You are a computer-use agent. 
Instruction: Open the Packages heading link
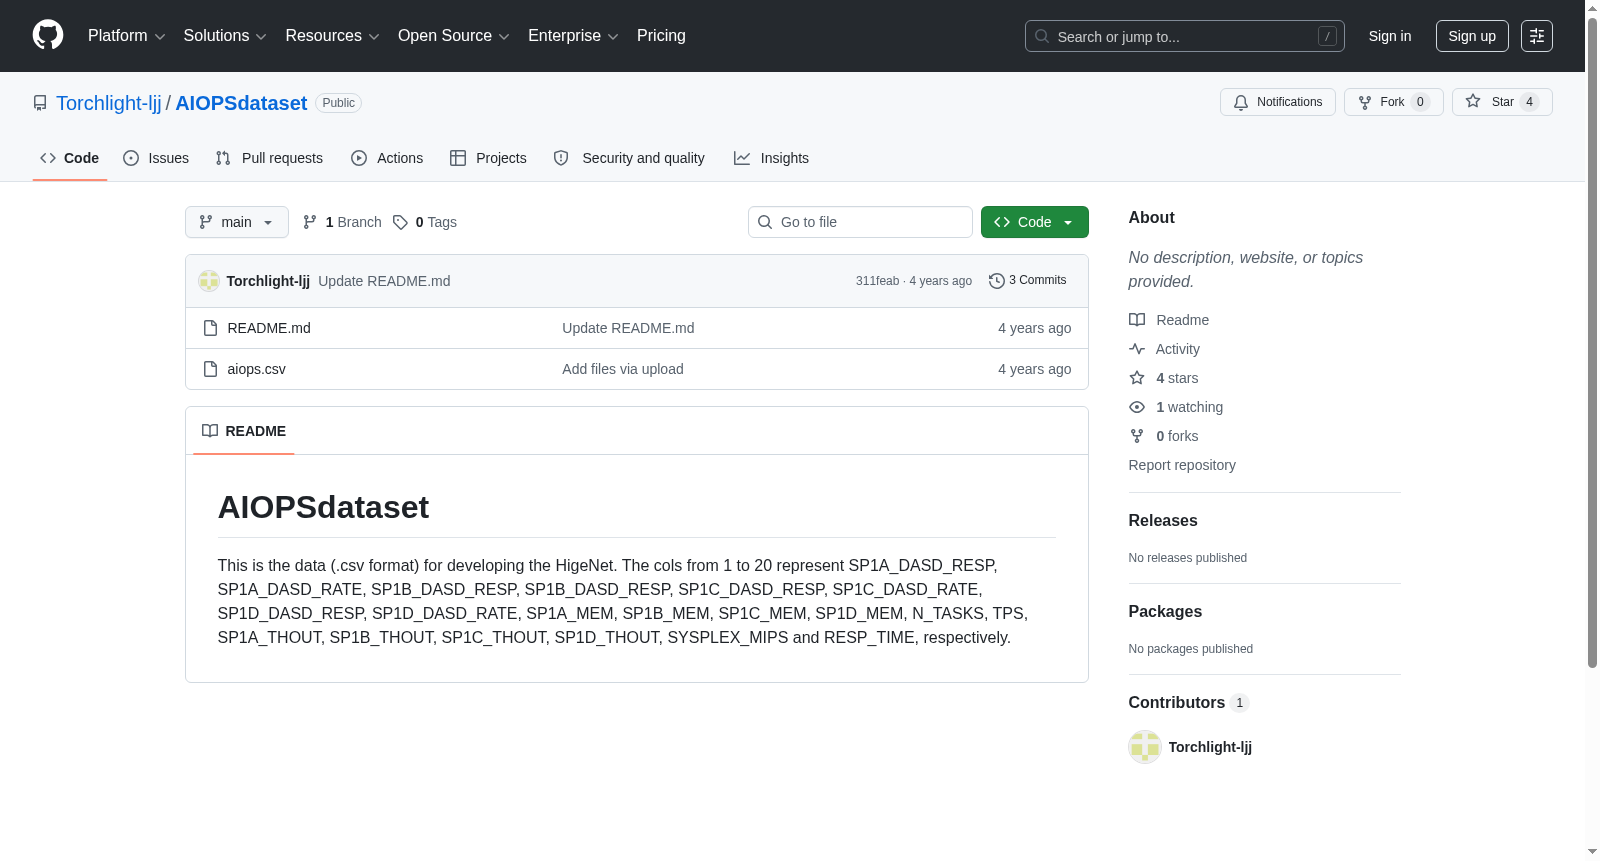(x=1165, y=611)
